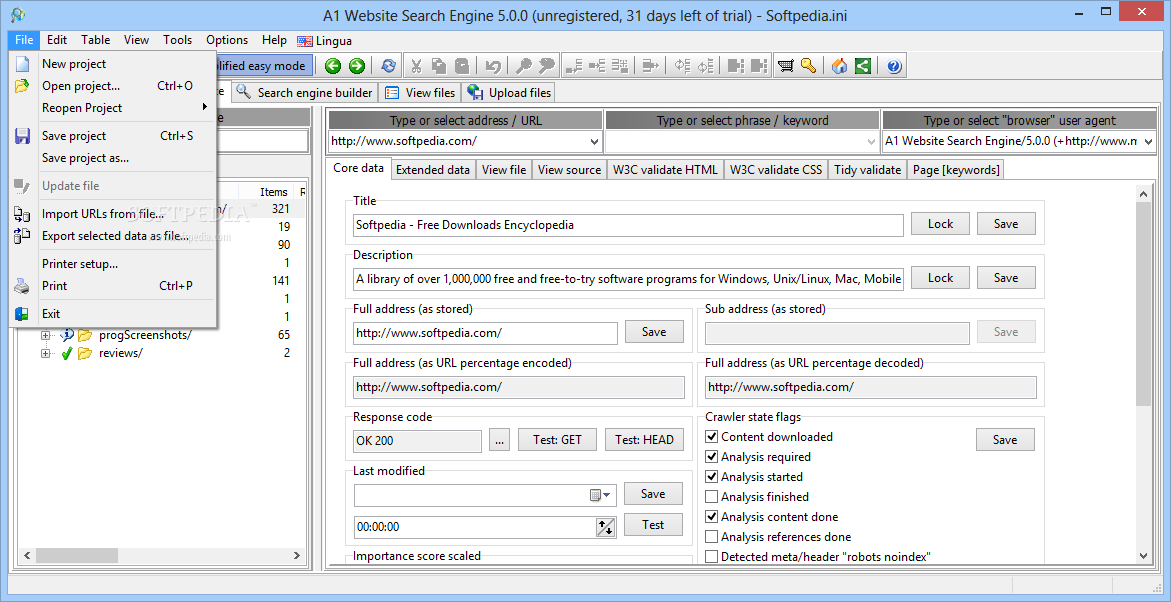Click the ellipsis button next to response code
The height and width of the screenshot is (602, 1171).
pos(500,441)
